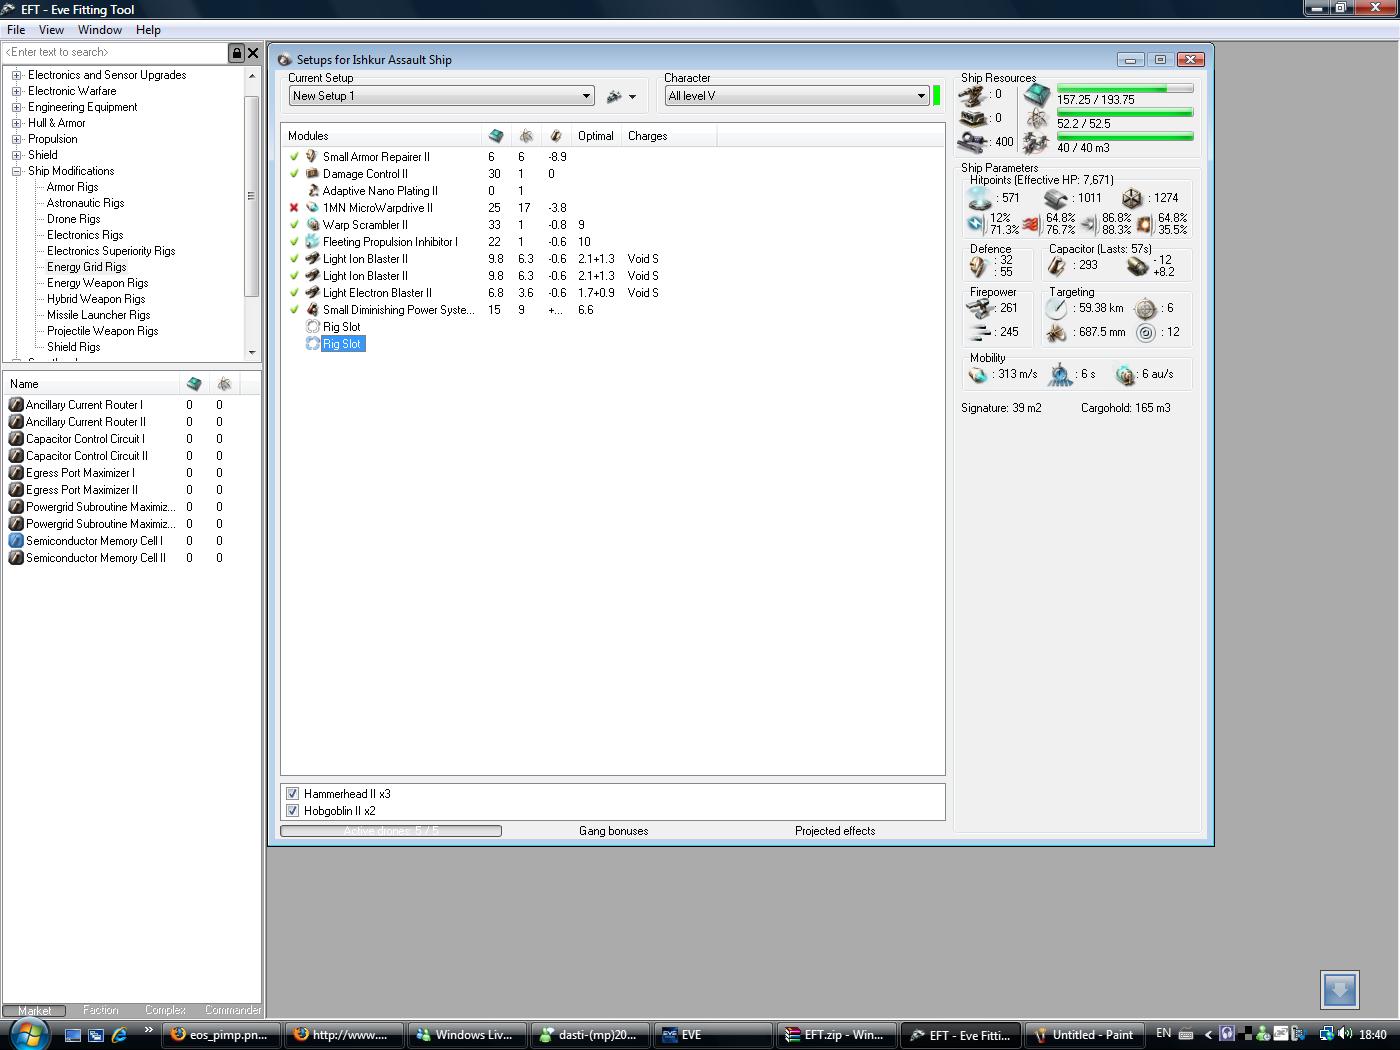The width and height of the screenshot is (1400, 1050).
Task: Expand Electronic Warfare tree node
Action: coord(16,91)
